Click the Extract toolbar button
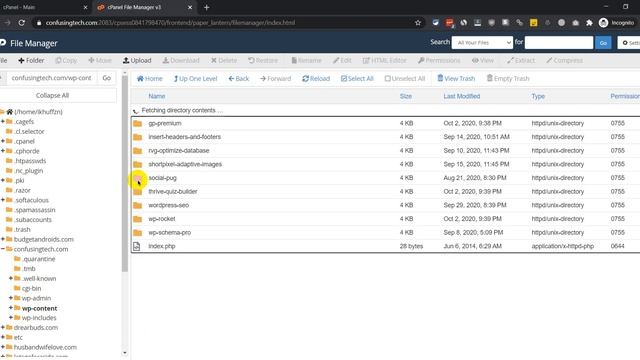The height and width of the screenshot is (360, 640). 521,60
